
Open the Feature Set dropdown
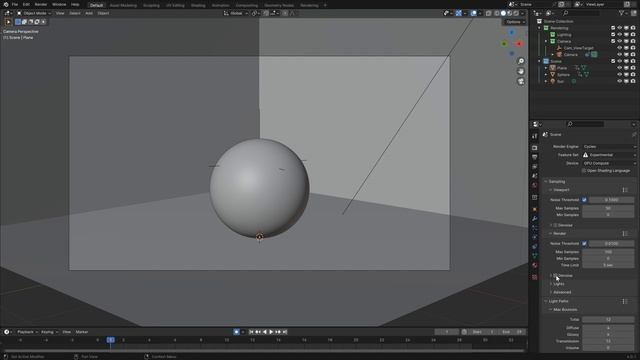point(609,155)
